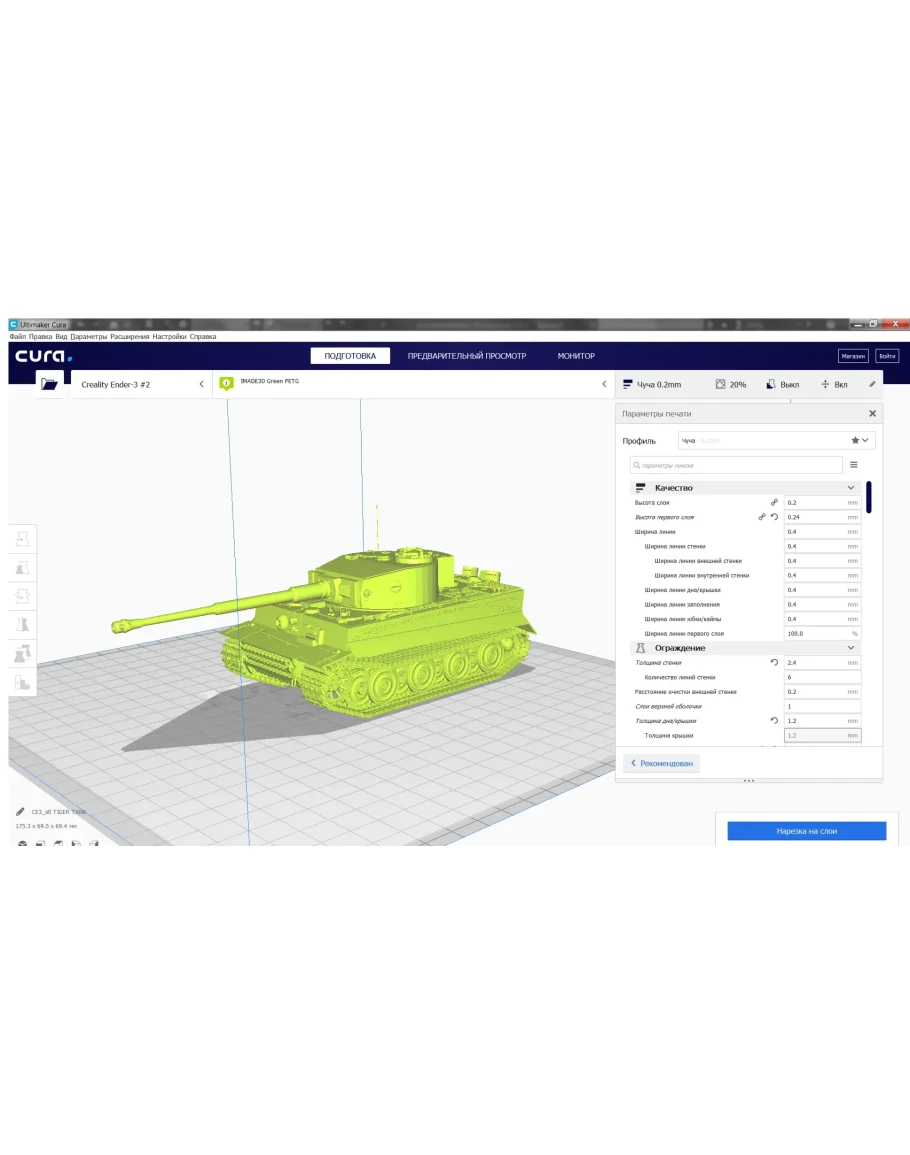
Task: Click the 'Рекомендован' button
Action: click(x=661, y=763)
